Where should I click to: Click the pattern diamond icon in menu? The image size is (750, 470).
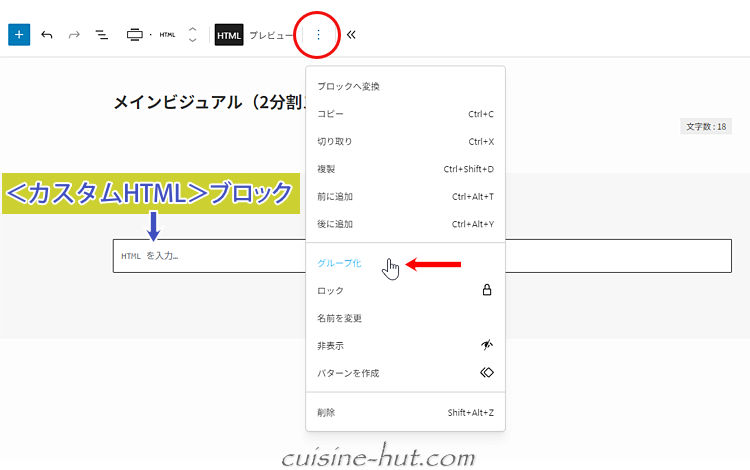(x=487, y=372)
